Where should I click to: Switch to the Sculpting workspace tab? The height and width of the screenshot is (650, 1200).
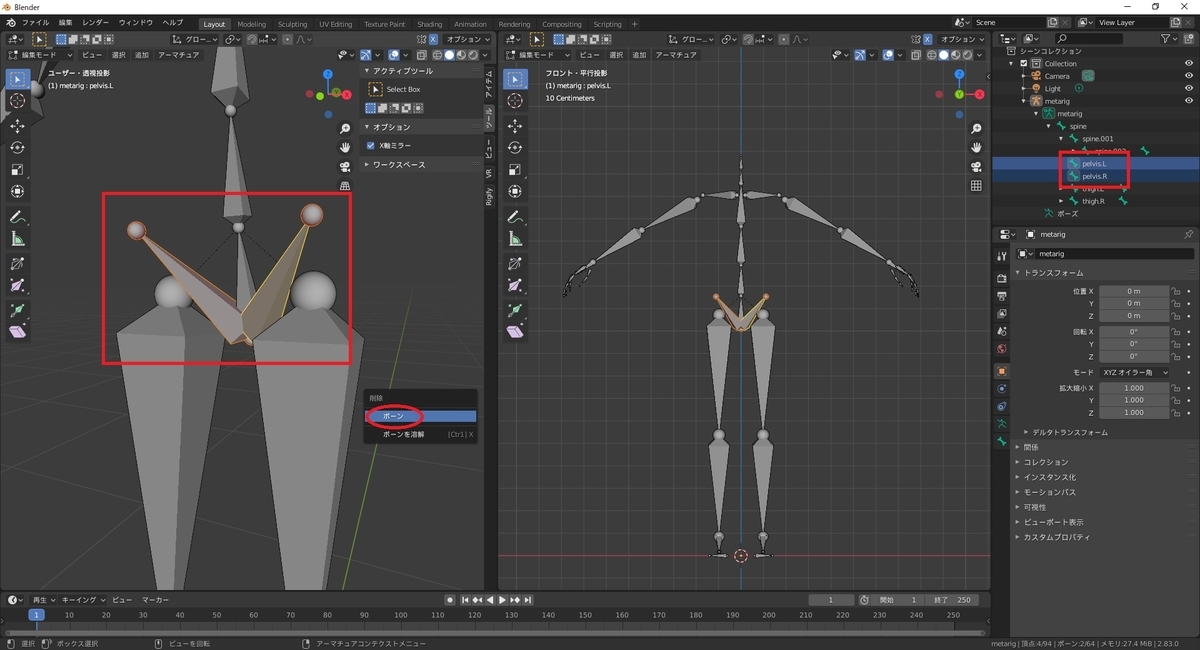coord(292,24)
